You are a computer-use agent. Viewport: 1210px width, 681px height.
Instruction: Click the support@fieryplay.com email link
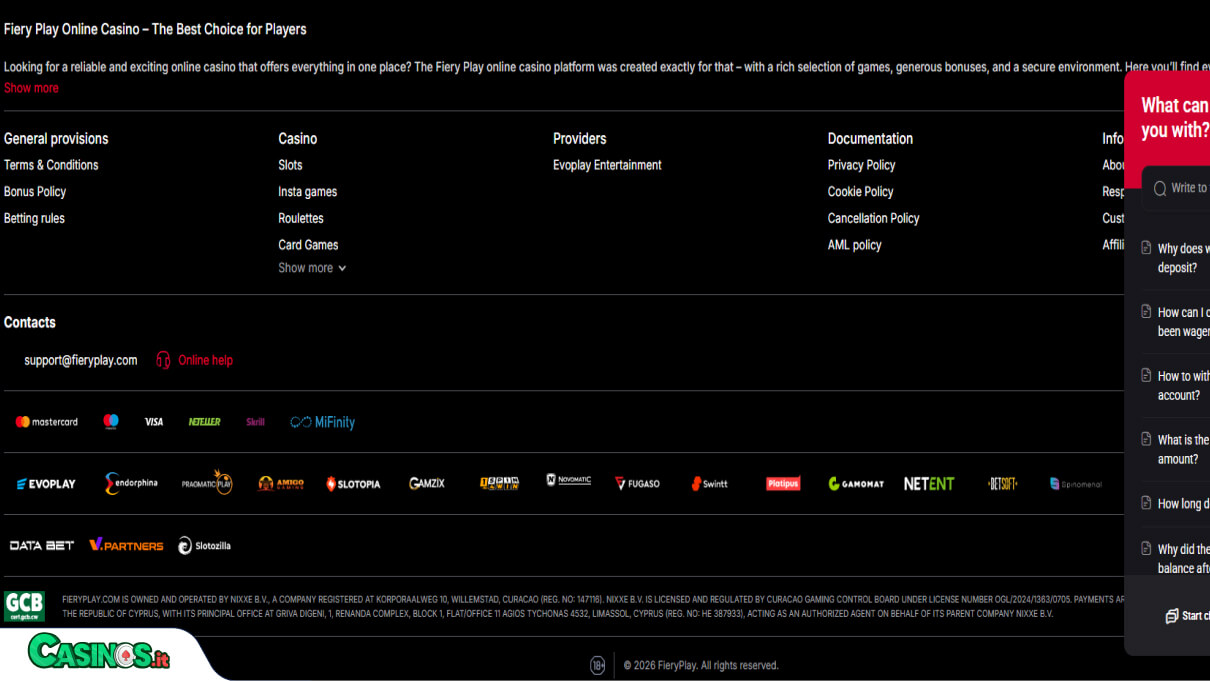click(x=81, y=360)
